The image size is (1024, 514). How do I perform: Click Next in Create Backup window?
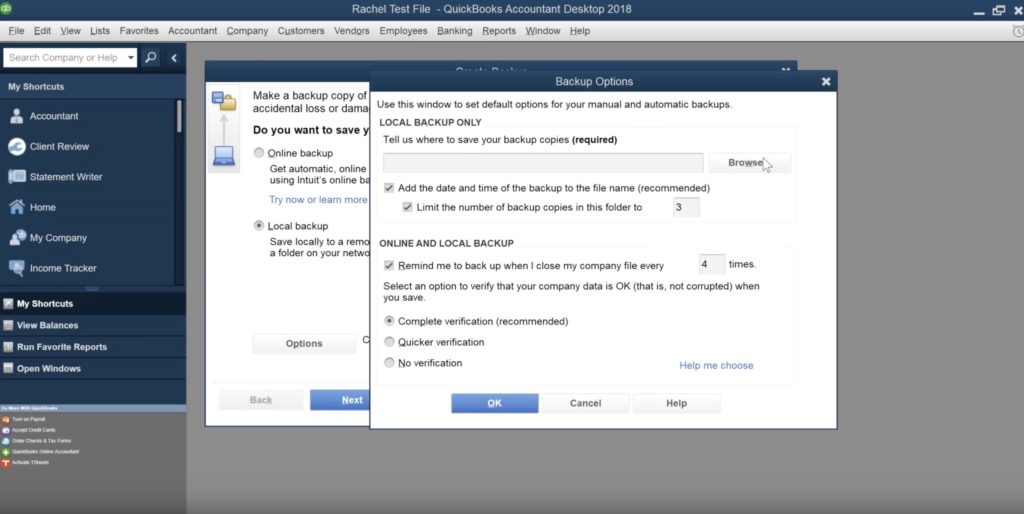pos(340,400)
